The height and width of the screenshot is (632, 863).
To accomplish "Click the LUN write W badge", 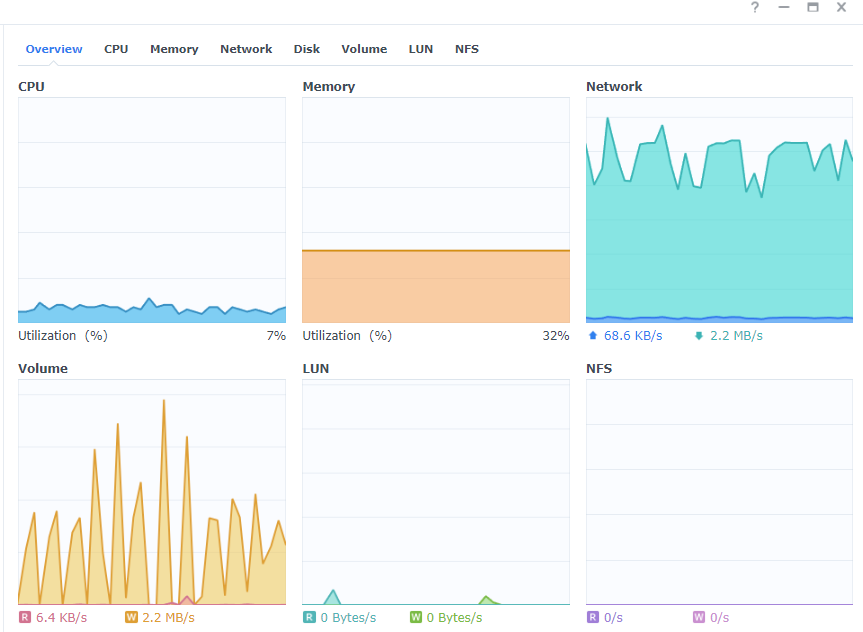I will pyautogui.click(x=415, y=618).
